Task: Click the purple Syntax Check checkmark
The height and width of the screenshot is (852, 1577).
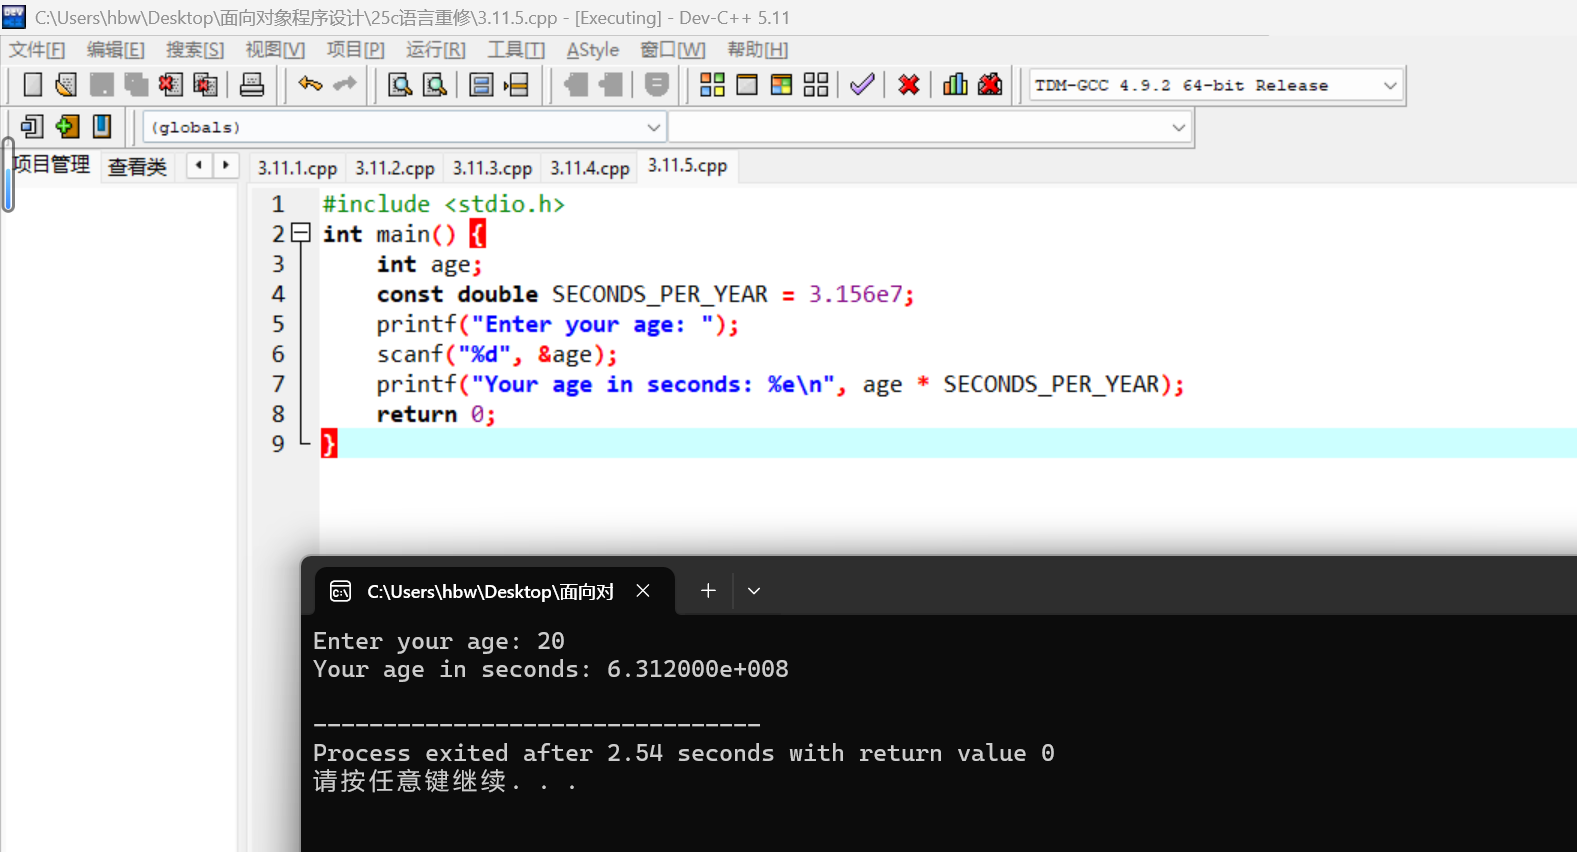Action: coord(862,85)
